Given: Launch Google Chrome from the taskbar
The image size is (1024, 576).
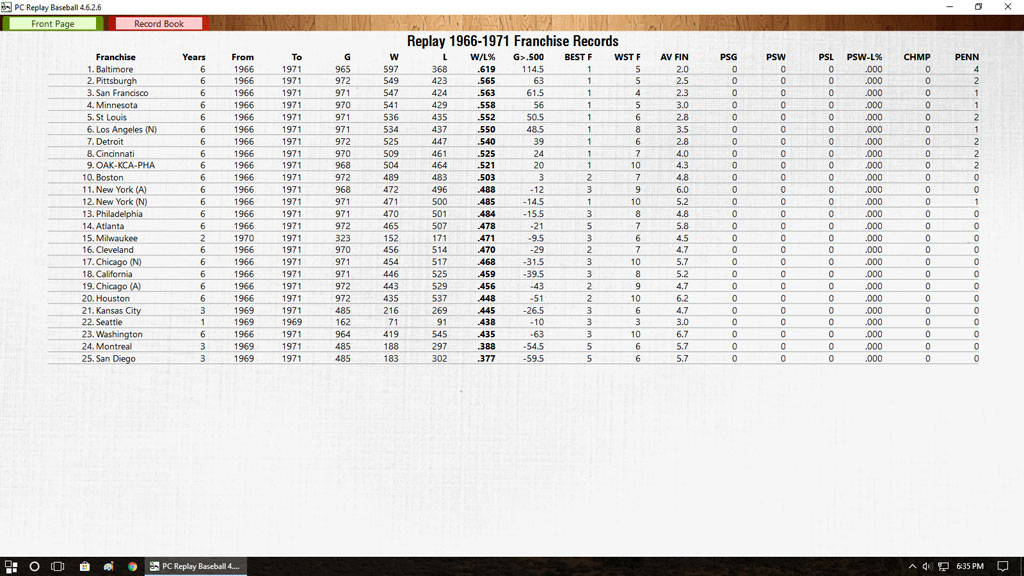Looking at the screenshot, I should pos(132,566).
